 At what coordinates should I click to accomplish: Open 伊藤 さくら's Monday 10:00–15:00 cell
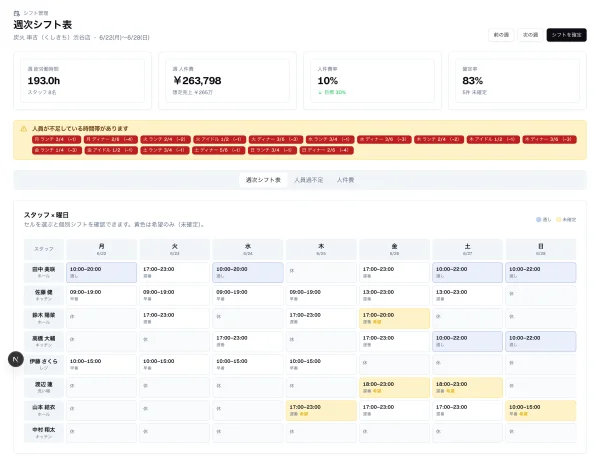click(101, 364)
